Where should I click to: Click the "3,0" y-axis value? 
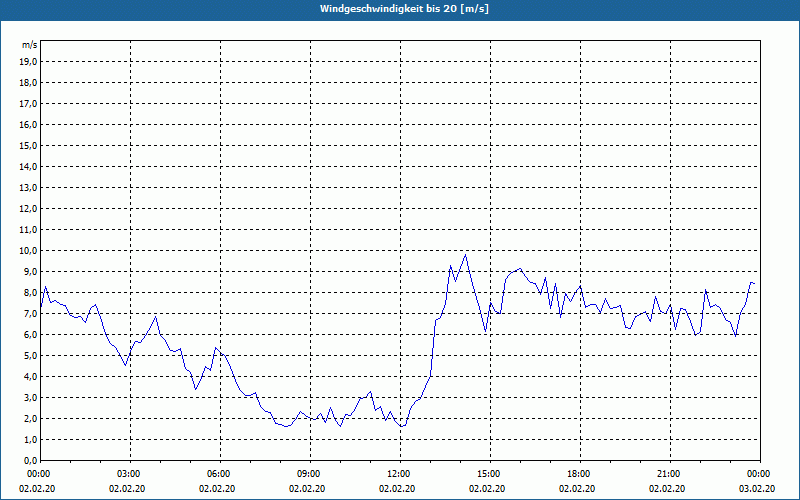[x=31, y=397]
